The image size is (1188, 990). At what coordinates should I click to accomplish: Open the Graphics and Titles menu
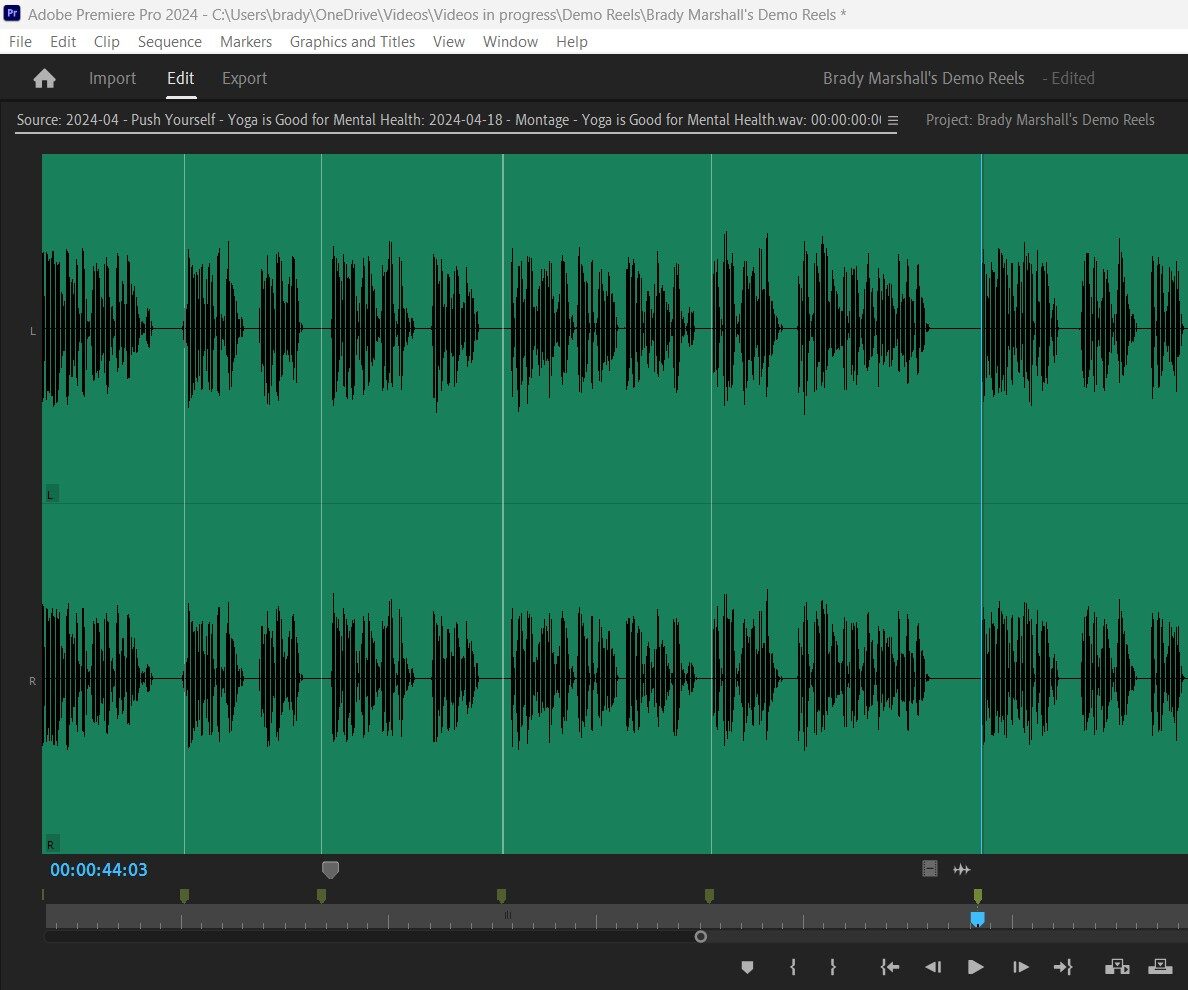[352, 42]
